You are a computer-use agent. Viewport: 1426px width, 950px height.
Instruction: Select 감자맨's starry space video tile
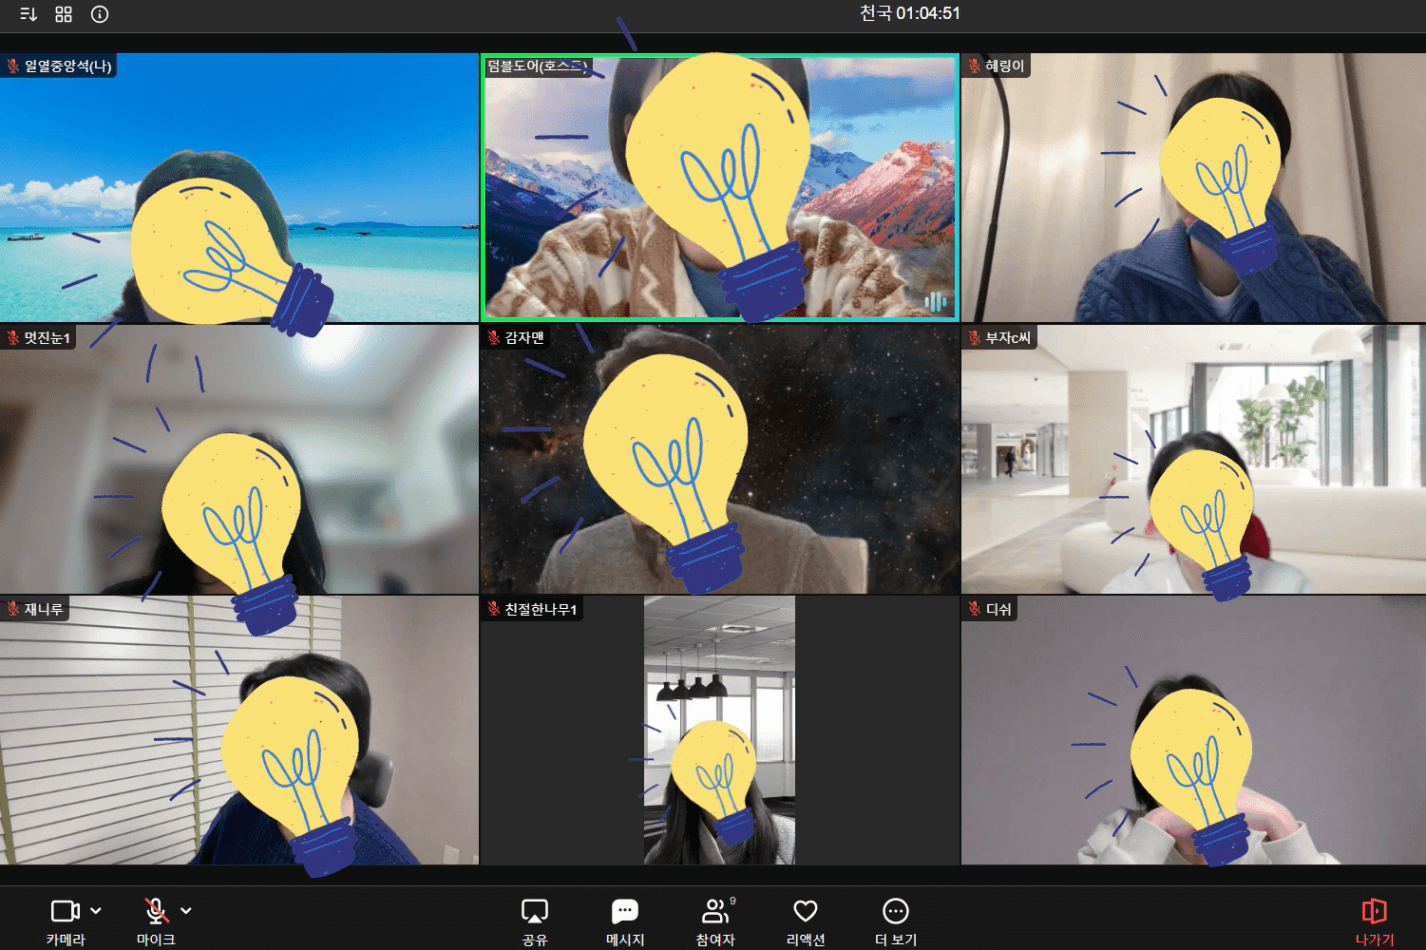pyautogui.click(x=720, y=460)
